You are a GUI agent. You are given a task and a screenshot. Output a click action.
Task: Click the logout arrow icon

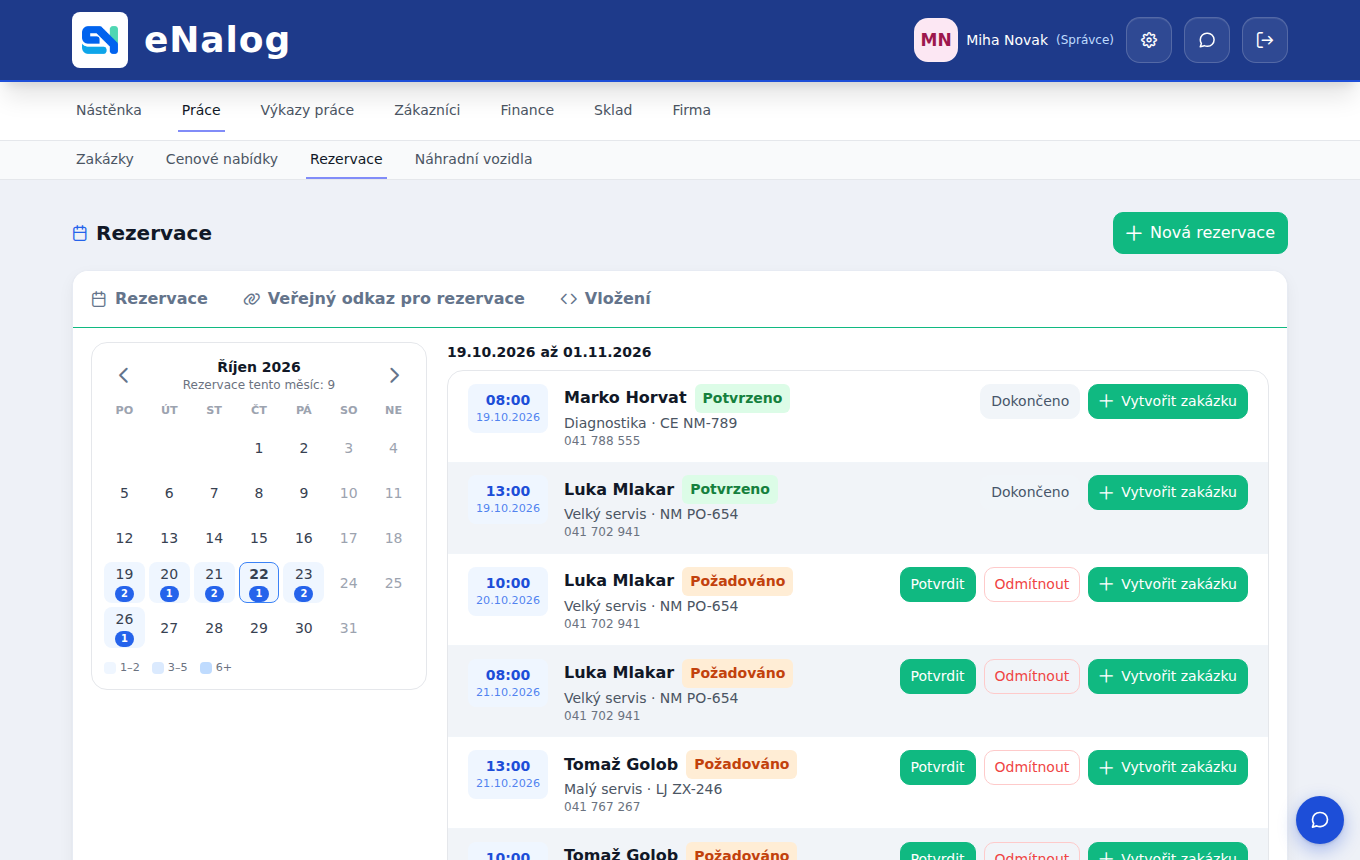coord(1265,40)
